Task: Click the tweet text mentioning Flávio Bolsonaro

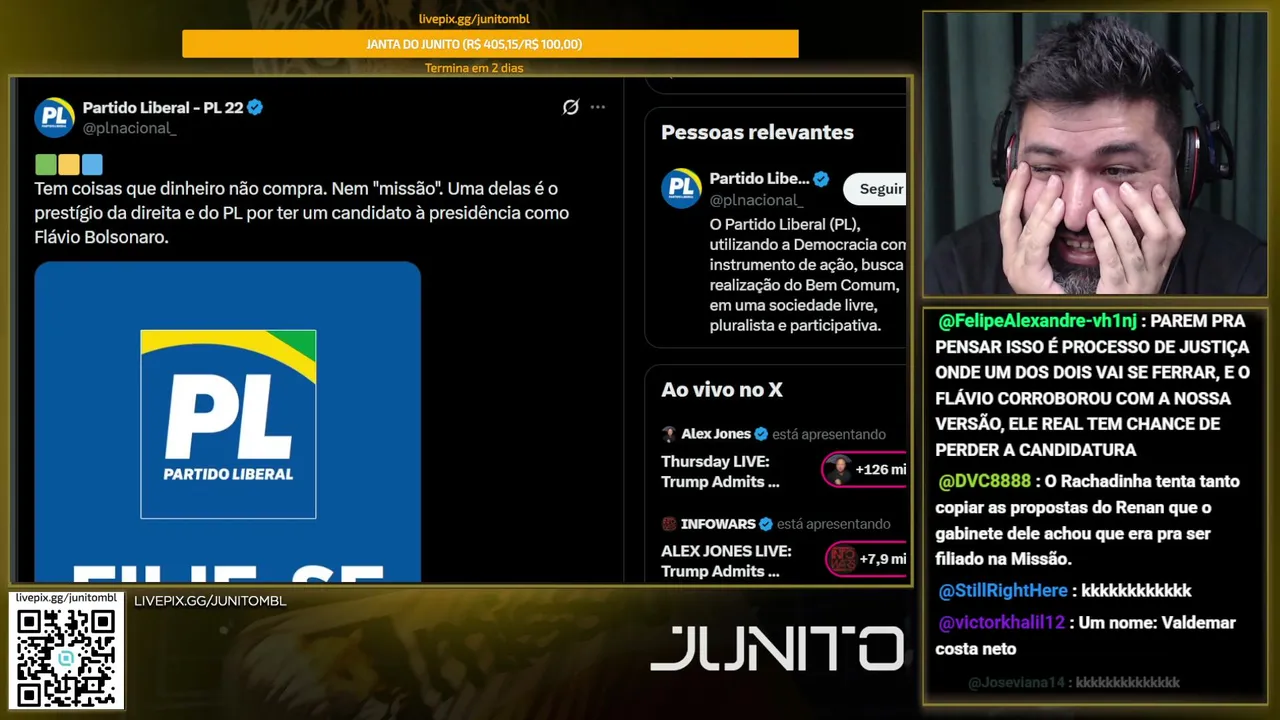Action: click(x=302, y=213)
